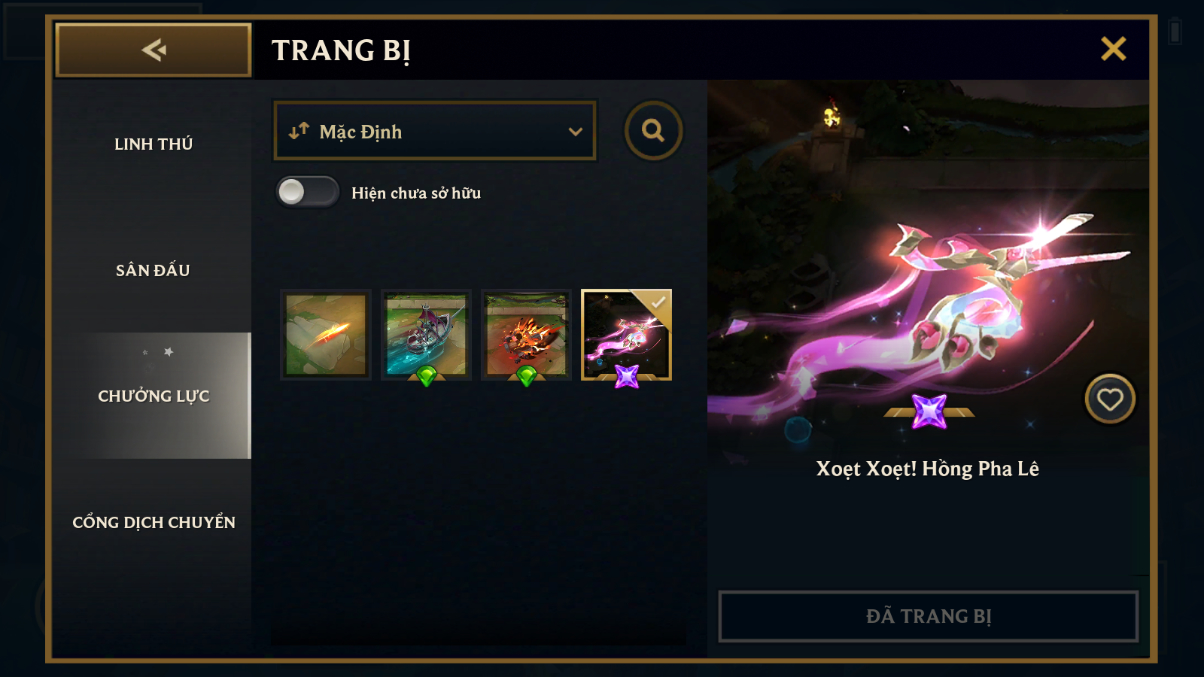This screenshot has height=677, width=1204.
Task: Click the equipped checkmark on the pink boom
Action: [659, 302]
